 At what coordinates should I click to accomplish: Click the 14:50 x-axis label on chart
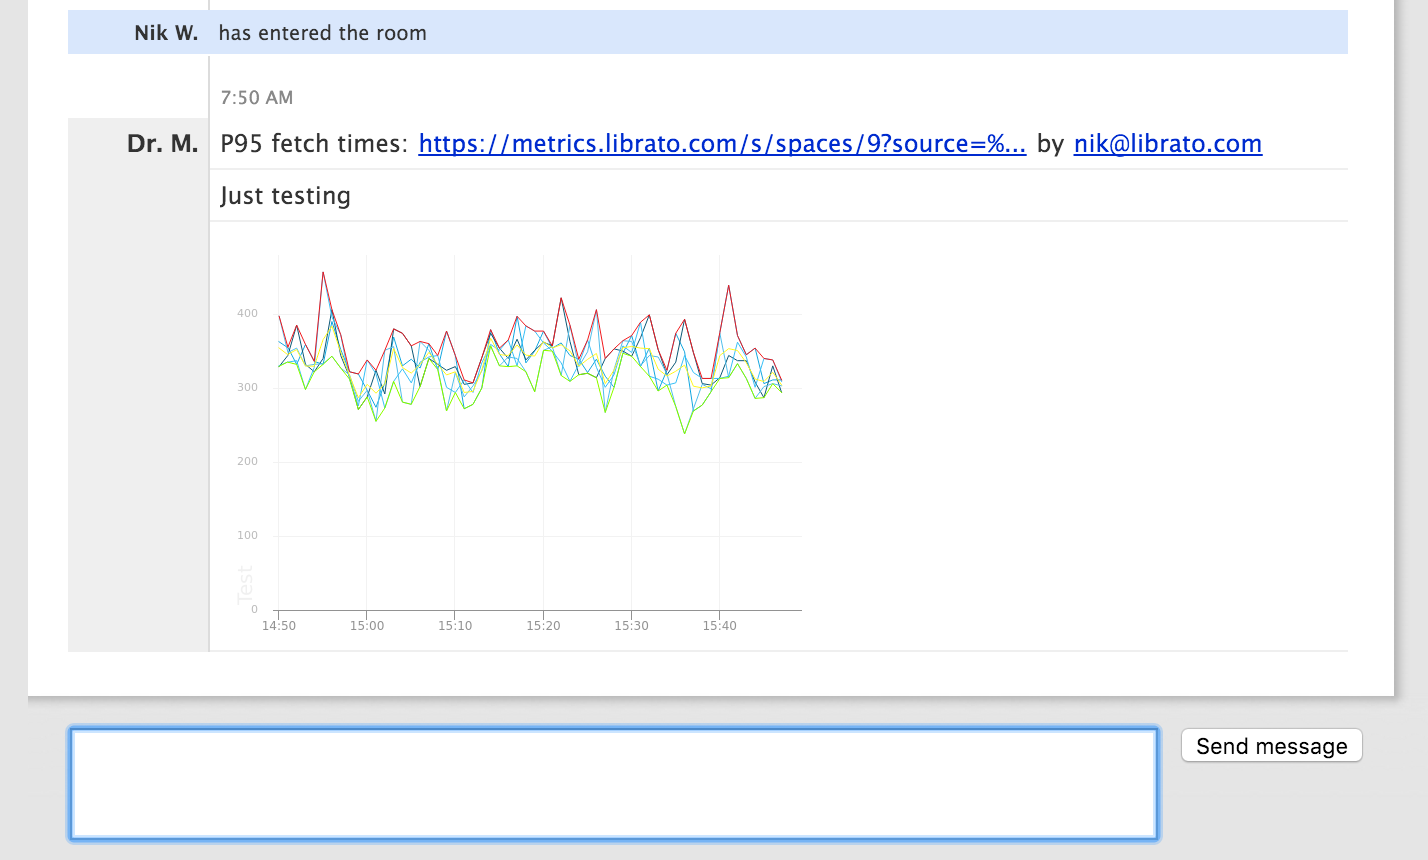(279, 626)
